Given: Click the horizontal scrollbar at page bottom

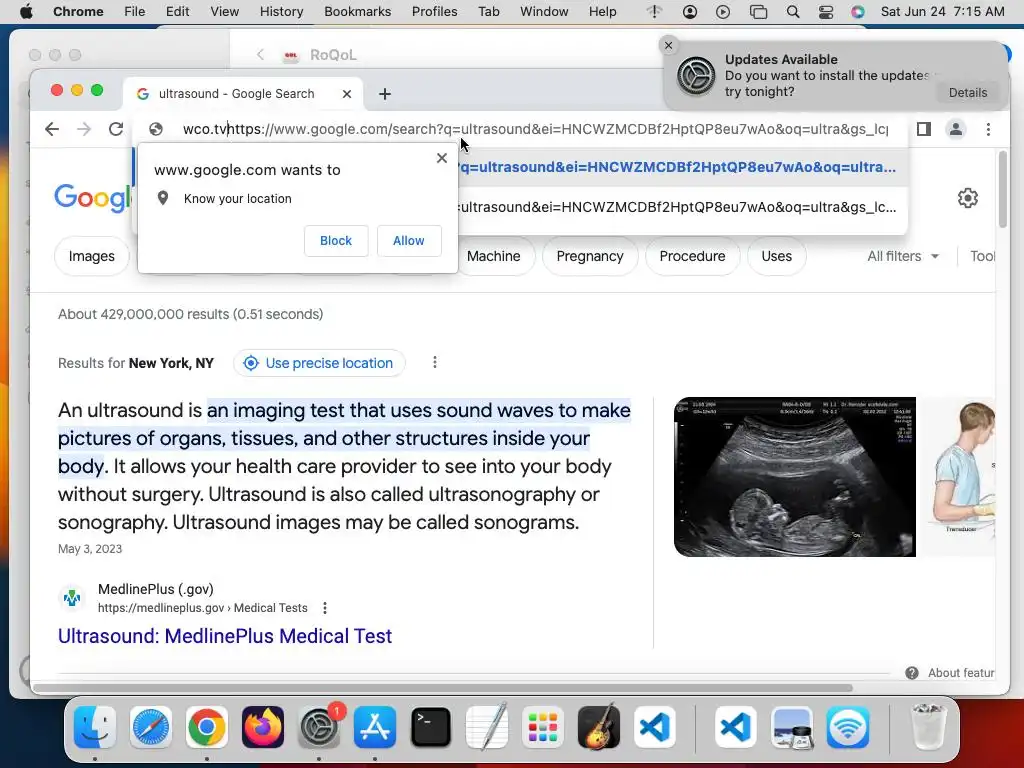Looking at the screenshot, I should click(442, 688).
